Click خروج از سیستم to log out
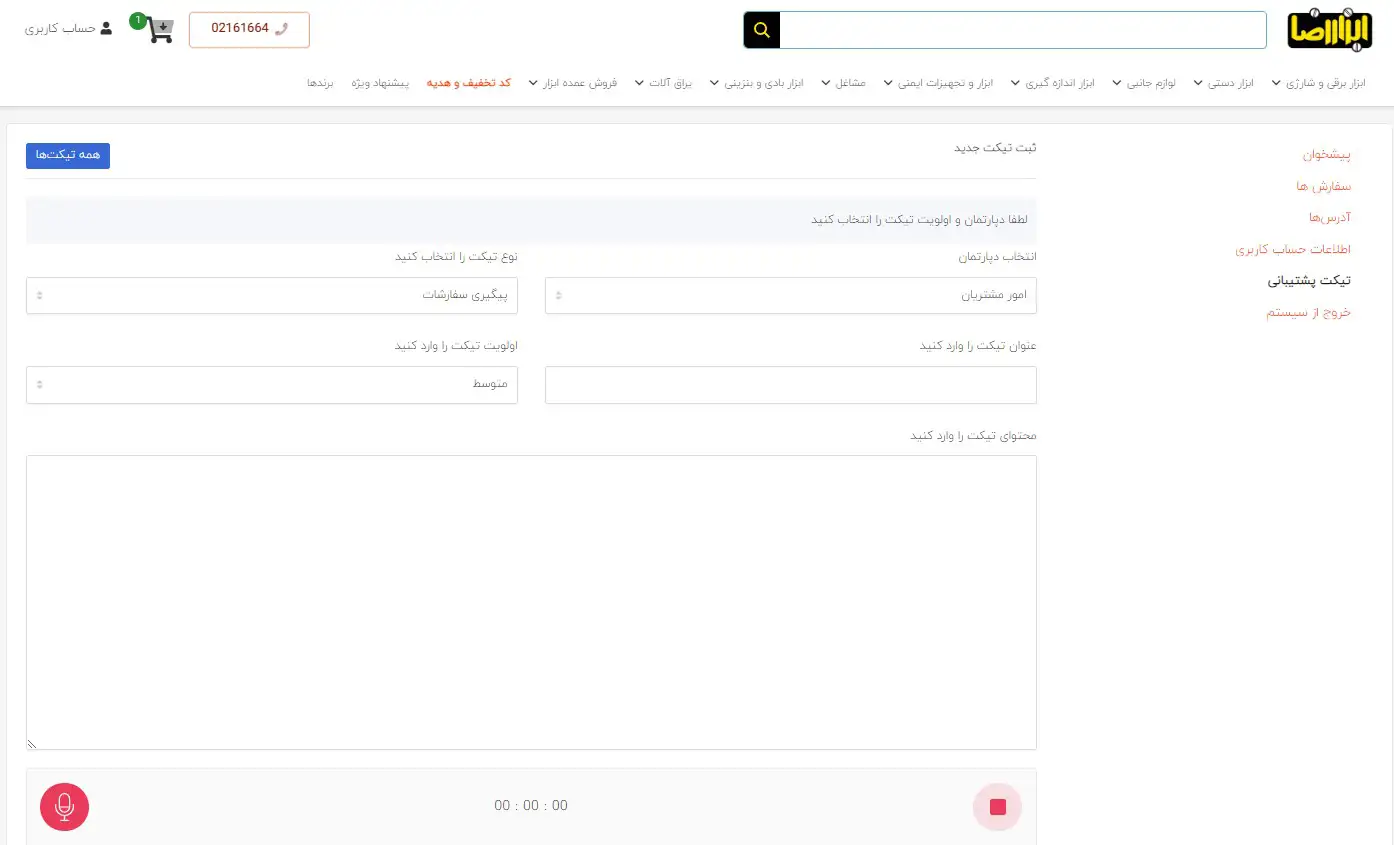This screenshot has width=1394, height=845. point(1309,312)
